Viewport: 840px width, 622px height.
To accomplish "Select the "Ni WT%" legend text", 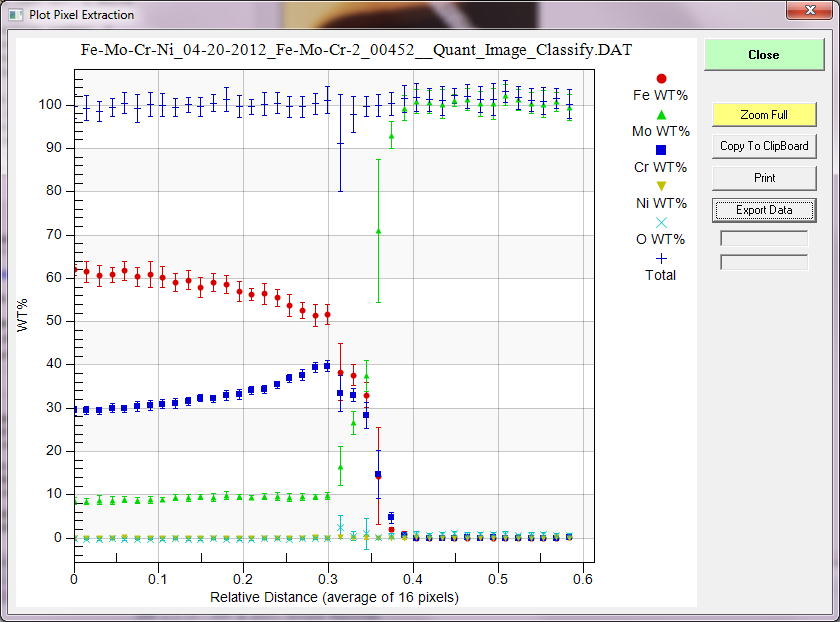I will click(660, 203).
